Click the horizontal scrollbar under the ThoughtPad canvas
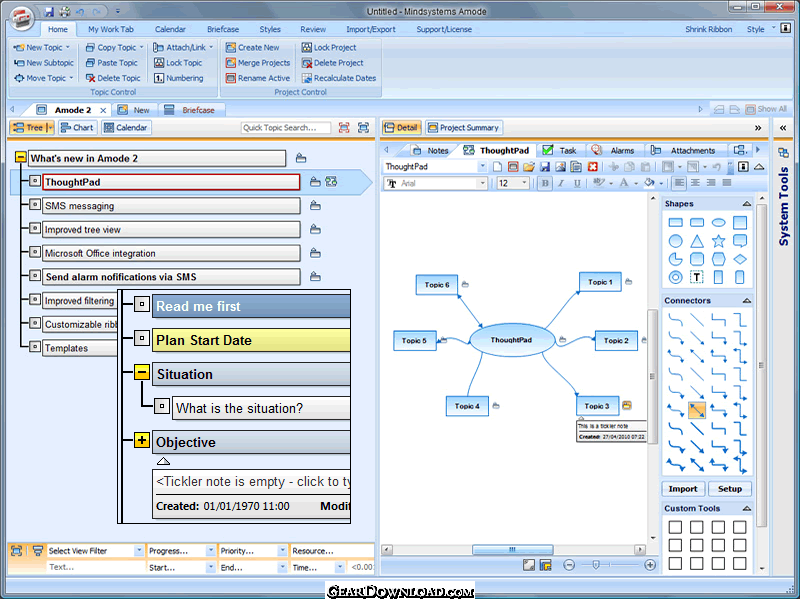The image size is (800, 600). point(513,549)
